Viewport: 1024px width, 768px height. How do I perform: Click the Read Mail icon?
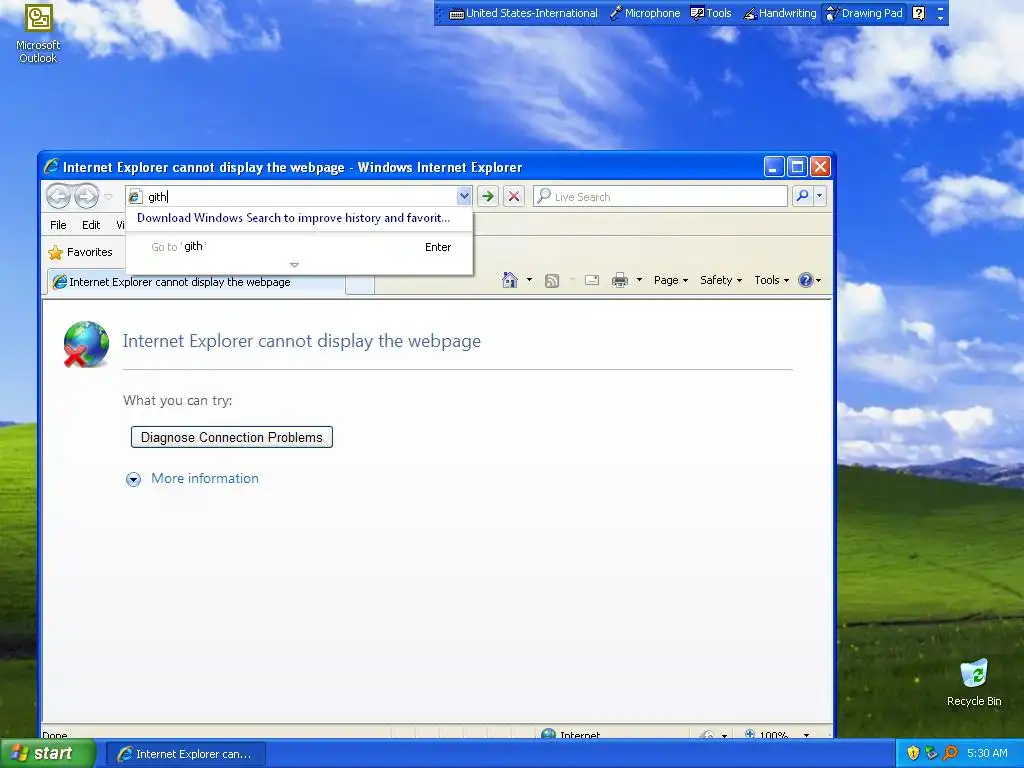pyautogui.click(x=592, y=280)
